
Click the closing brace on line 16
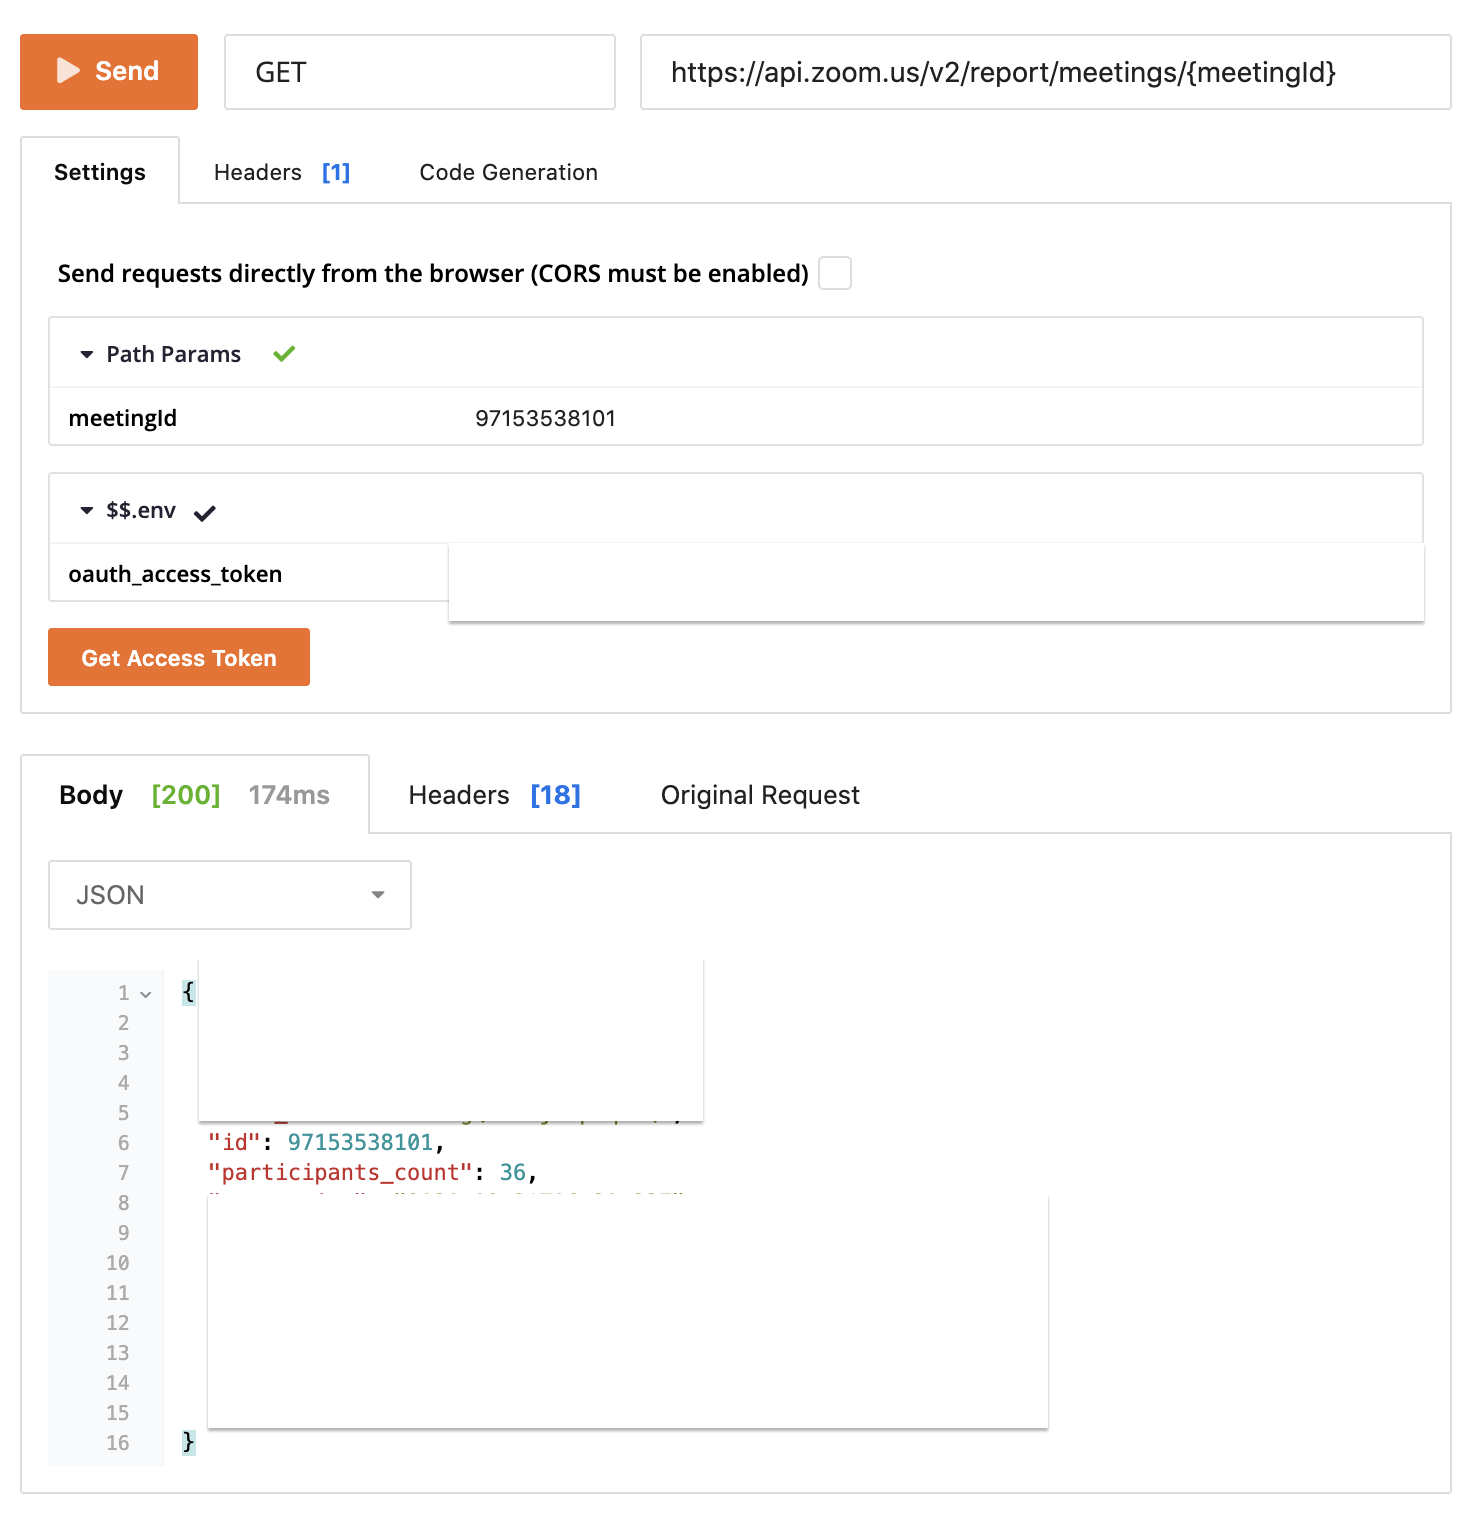(188, 1442)
